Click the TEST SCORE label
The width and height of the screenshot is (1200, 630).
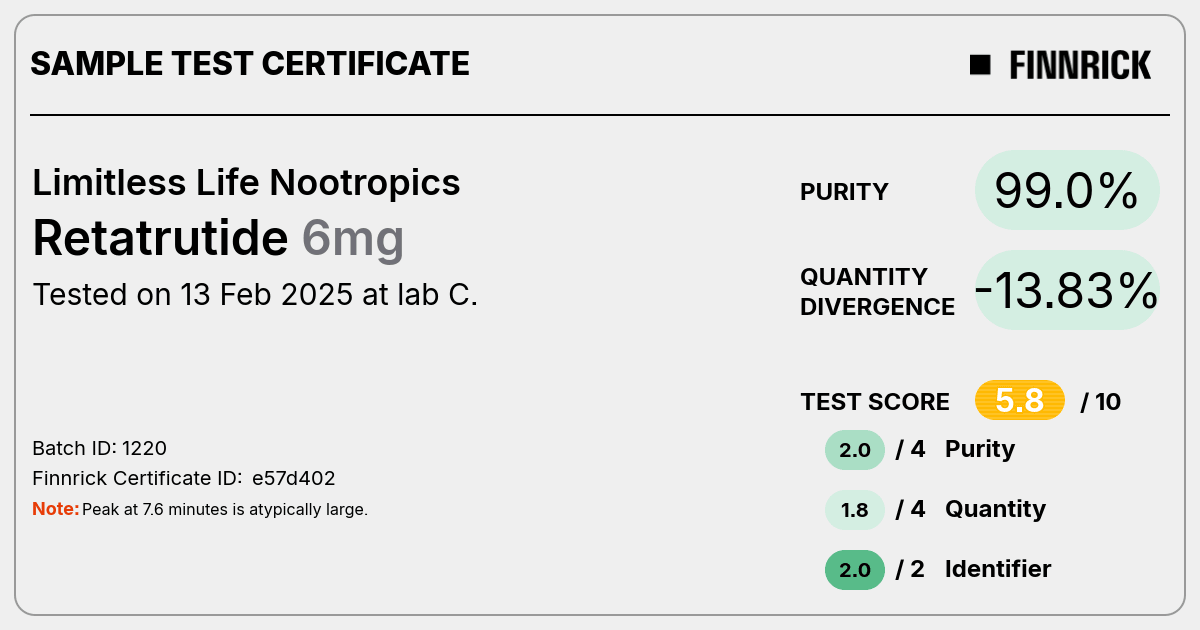[x=875, y=402]
